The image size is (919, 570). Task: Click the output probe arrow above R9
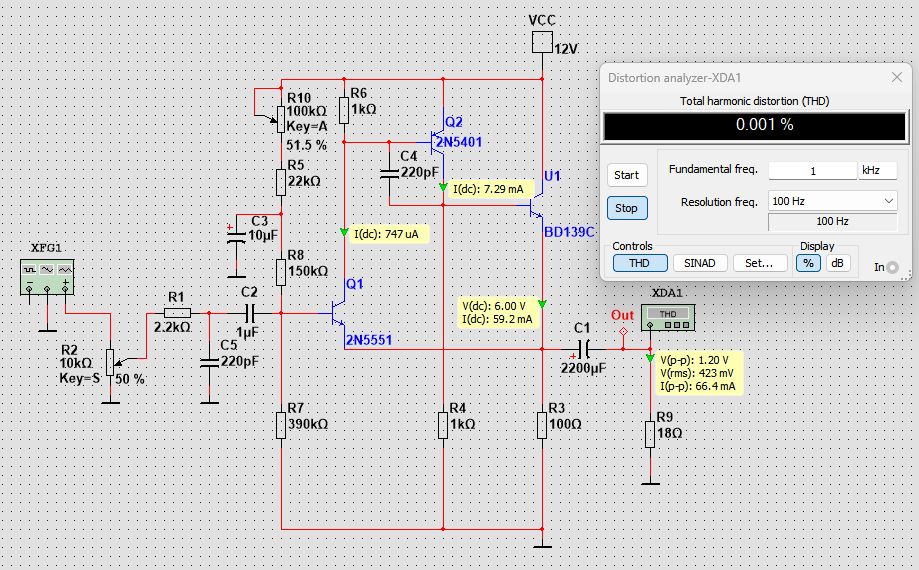pyautogui.click(x=650, y=357)
